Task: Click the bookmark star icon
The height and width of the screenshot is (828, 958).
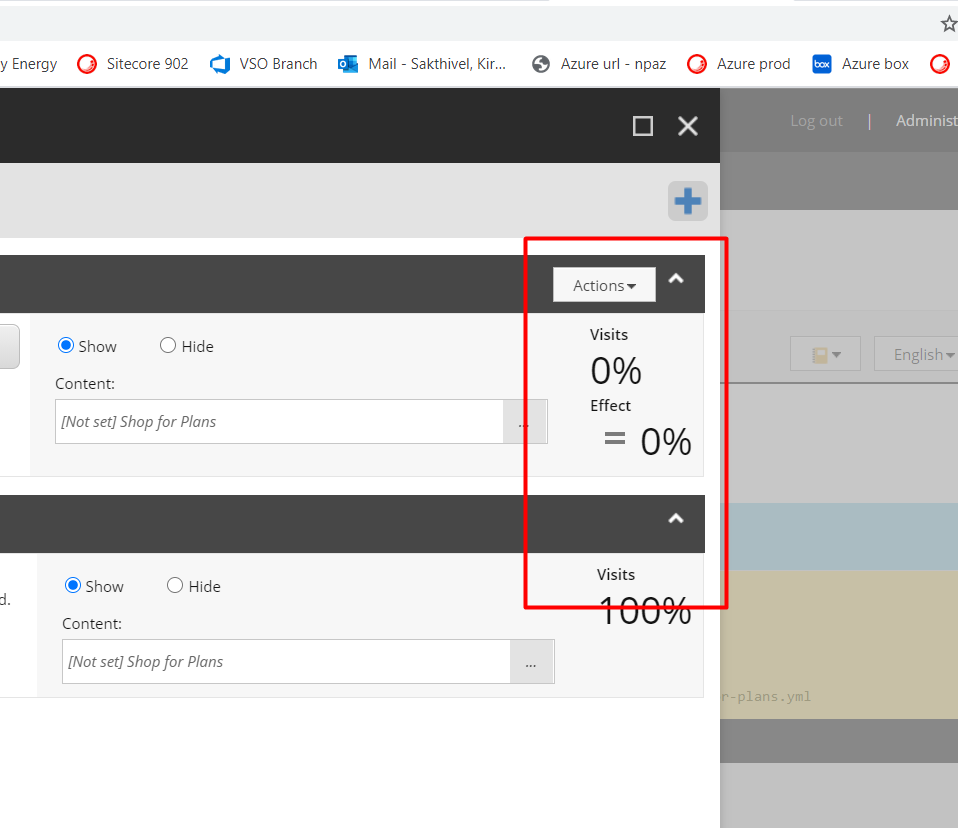Action: (x=949, y=24)
